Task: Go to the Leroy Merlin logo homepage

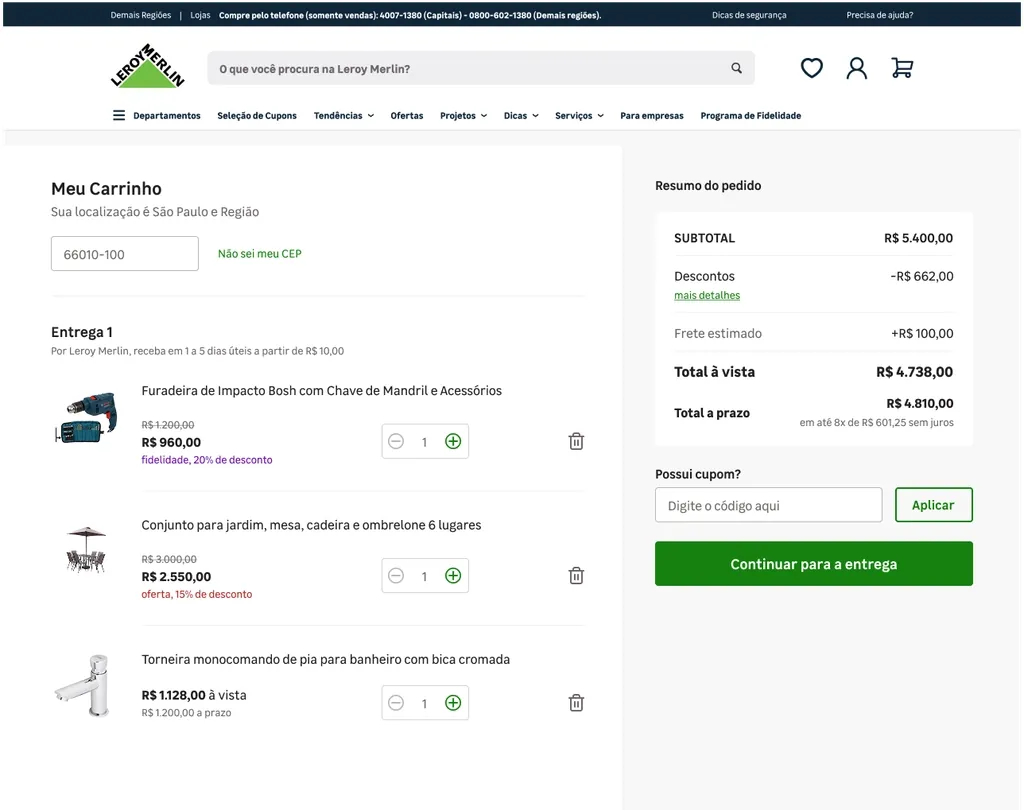Action: coord(148,65)
